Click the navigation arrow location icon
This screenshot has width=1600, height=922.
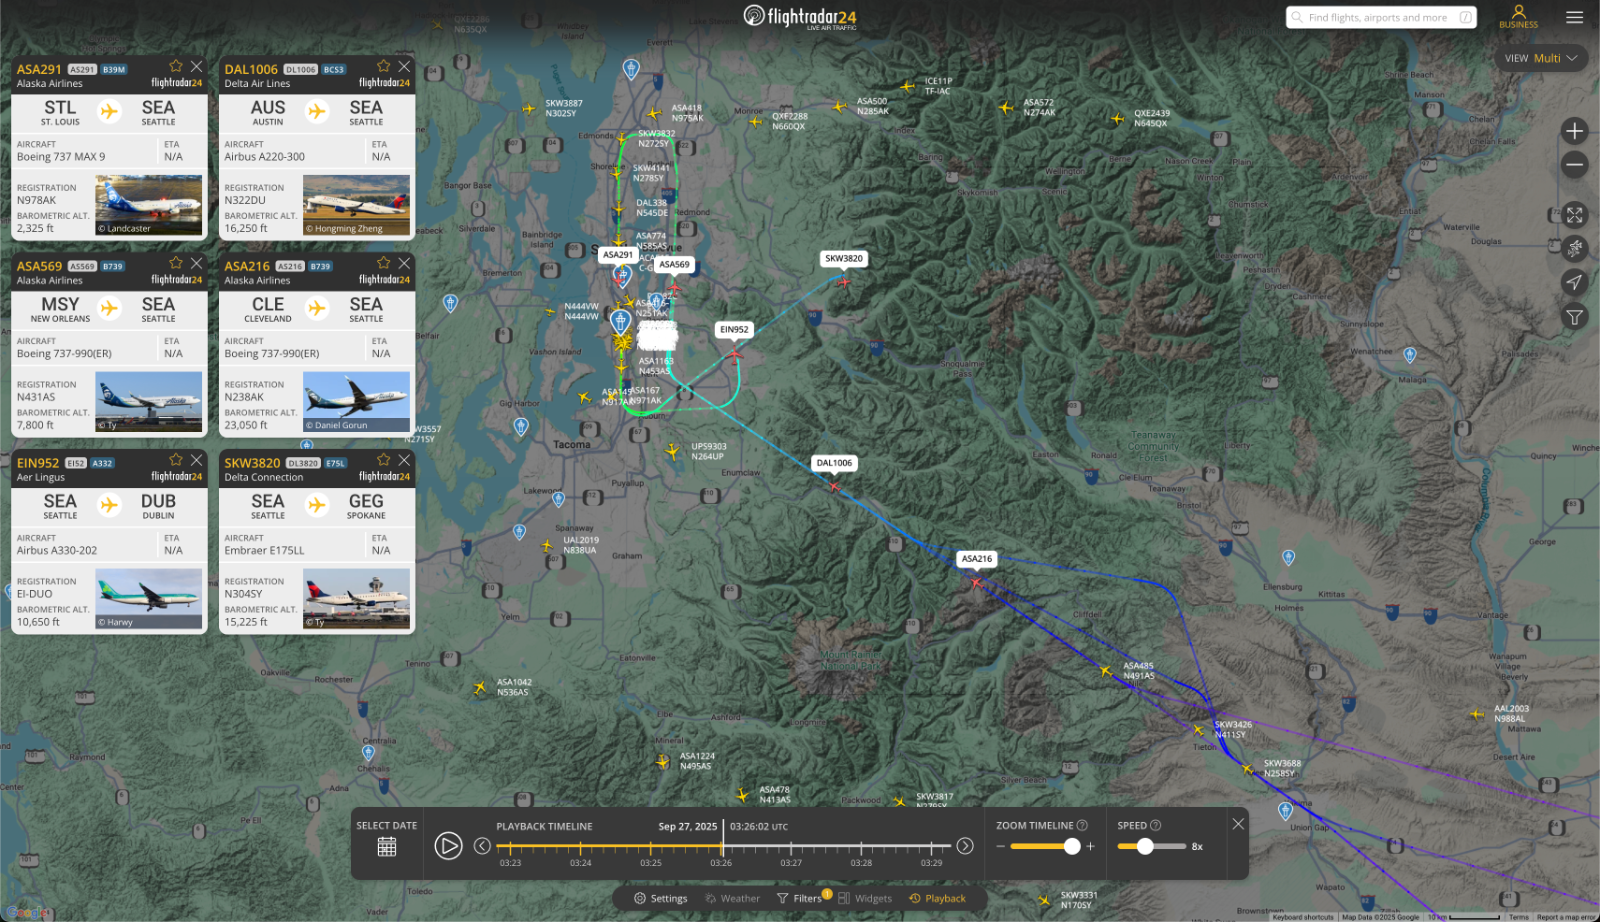[x=1574, y=283]
